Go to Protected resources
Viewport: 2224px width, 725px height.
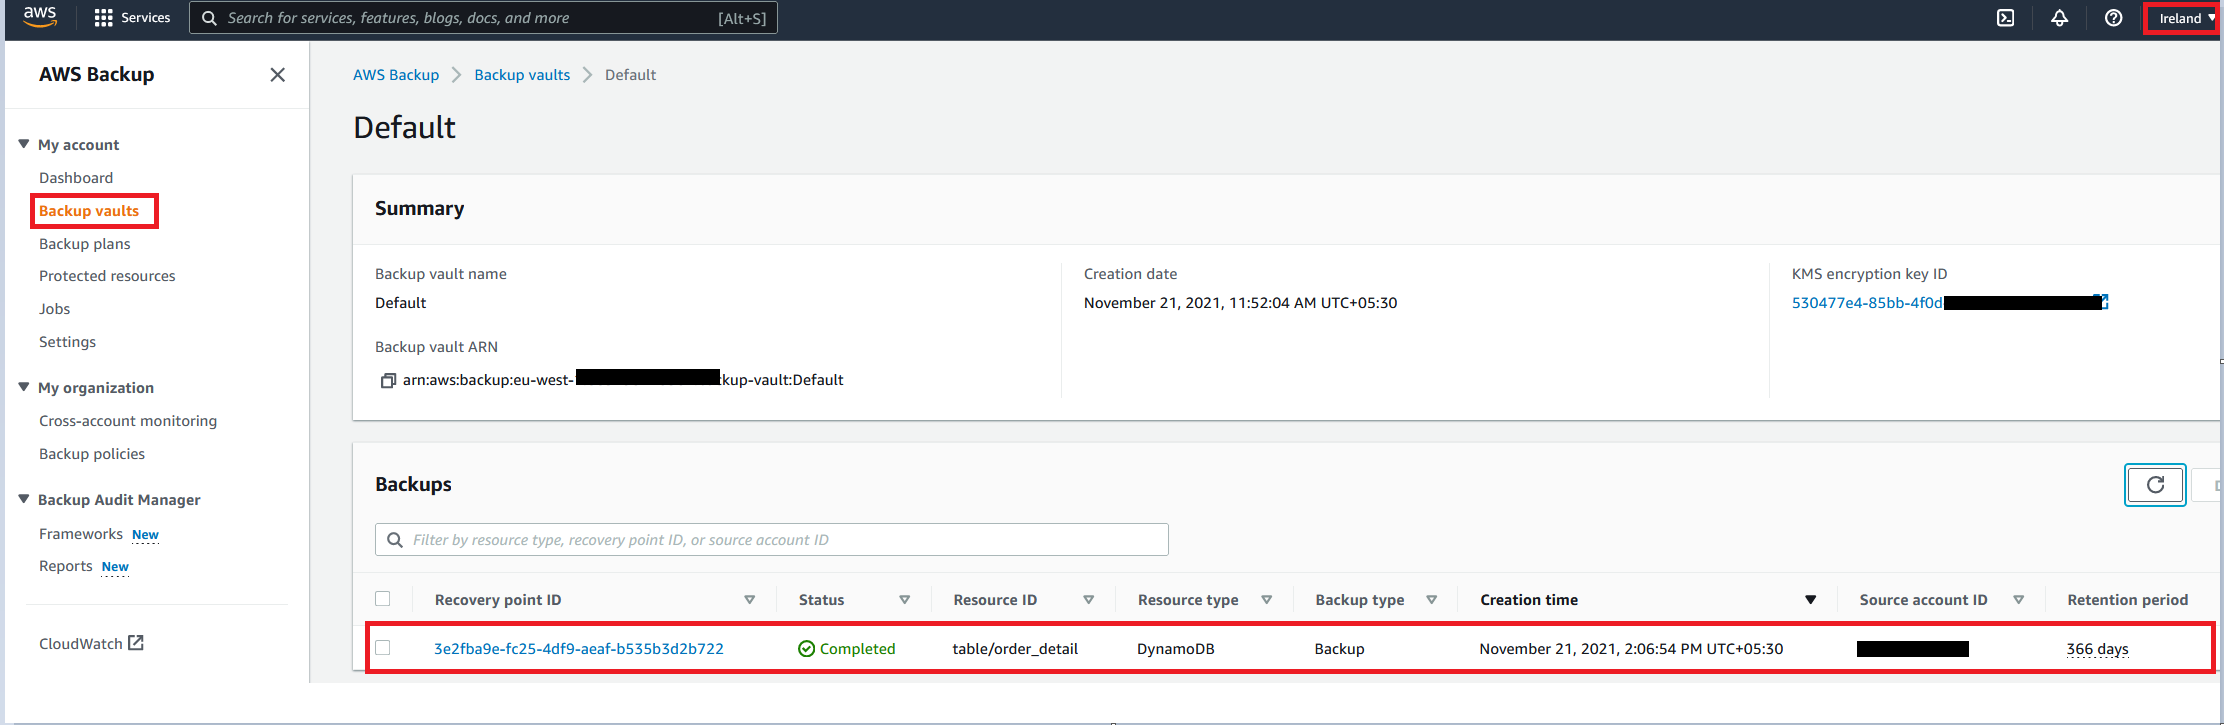pos(107,276)
